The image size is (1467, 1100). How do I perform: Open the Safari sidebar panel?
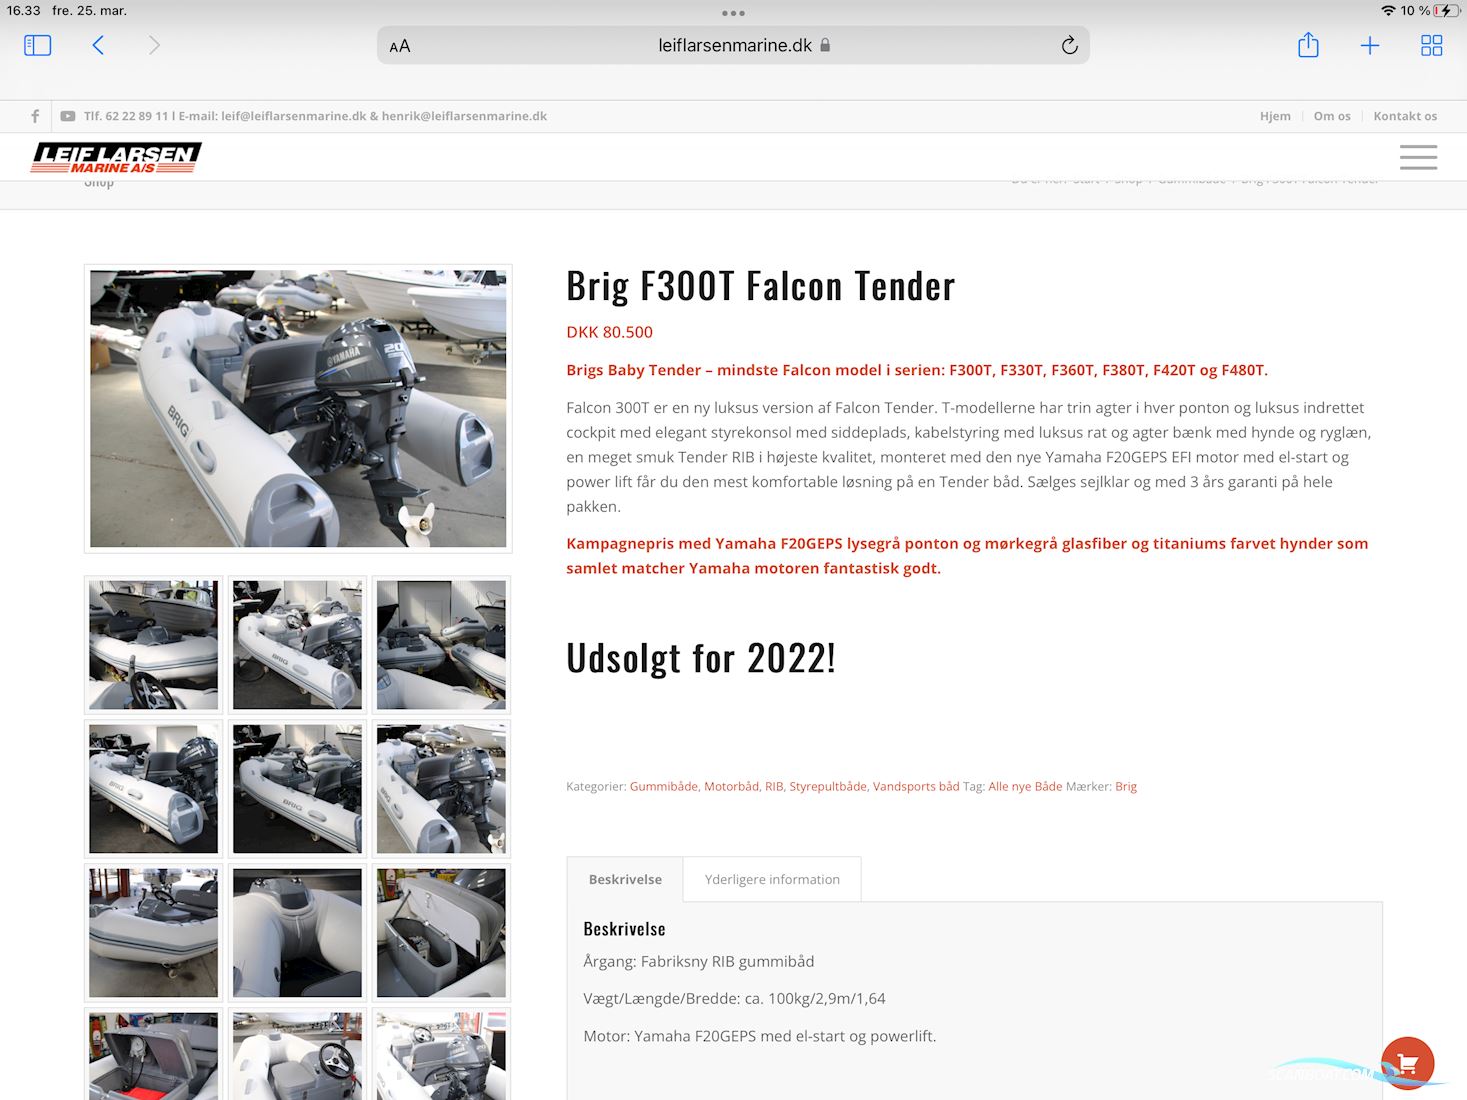point(37,45)
